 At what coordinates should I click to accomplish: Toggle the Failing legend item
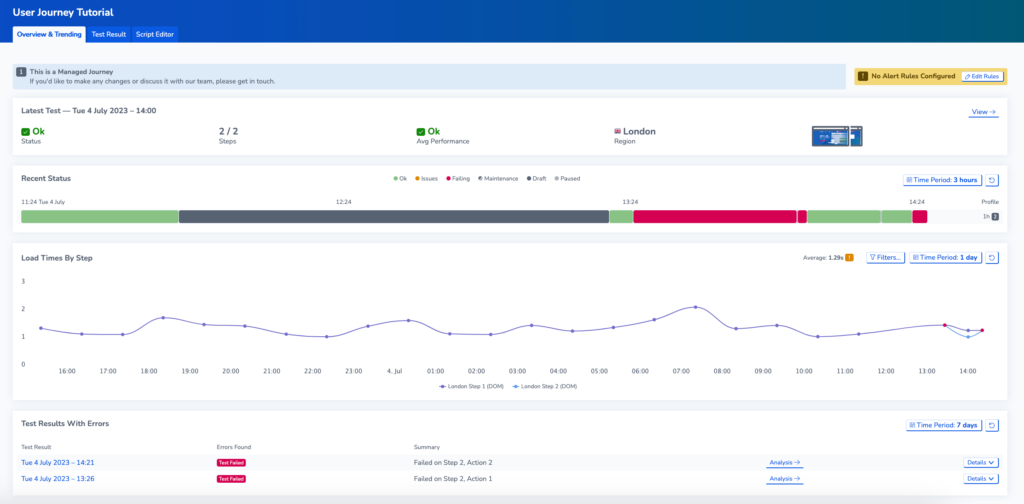[x=458, y=178]
